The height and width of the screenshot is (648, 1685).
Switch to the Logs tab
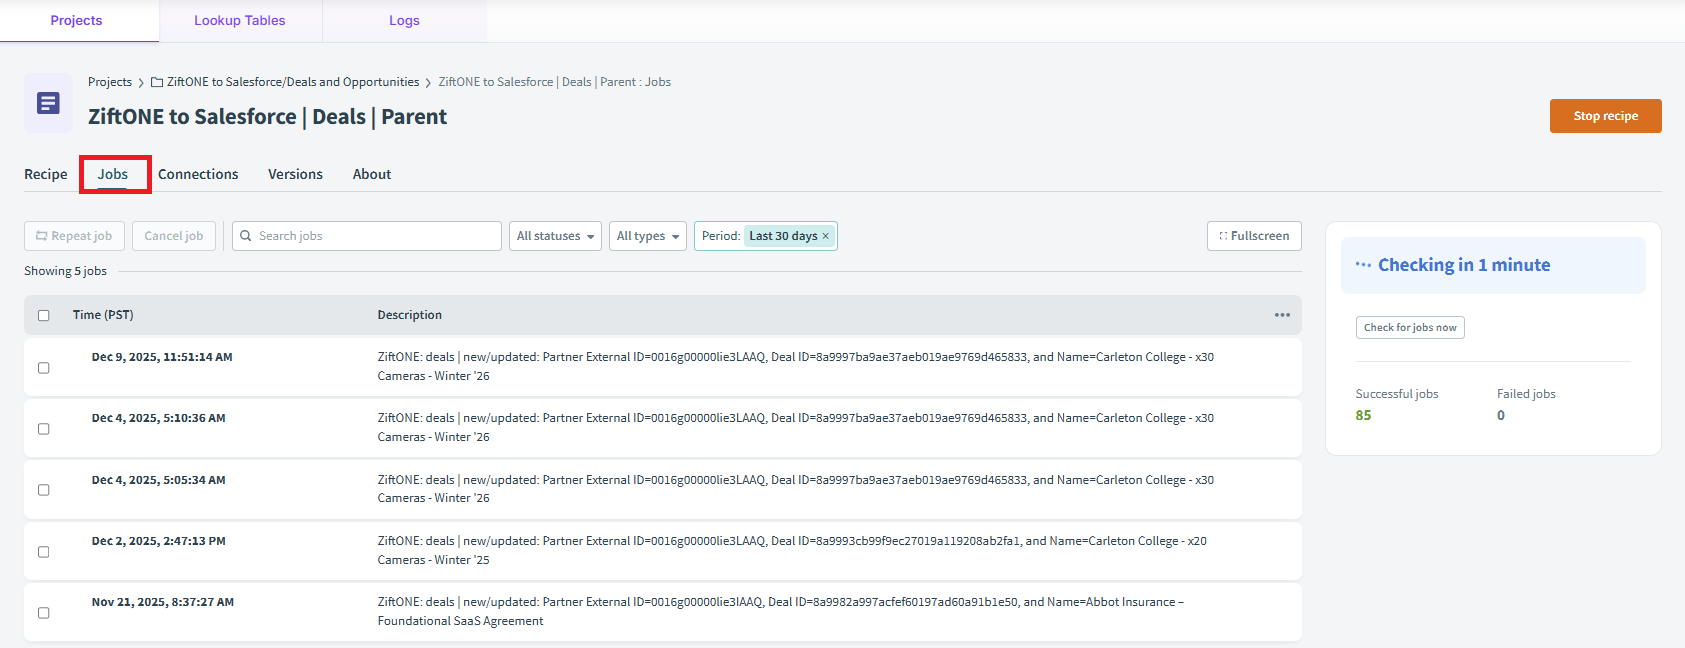click(404, 20)
